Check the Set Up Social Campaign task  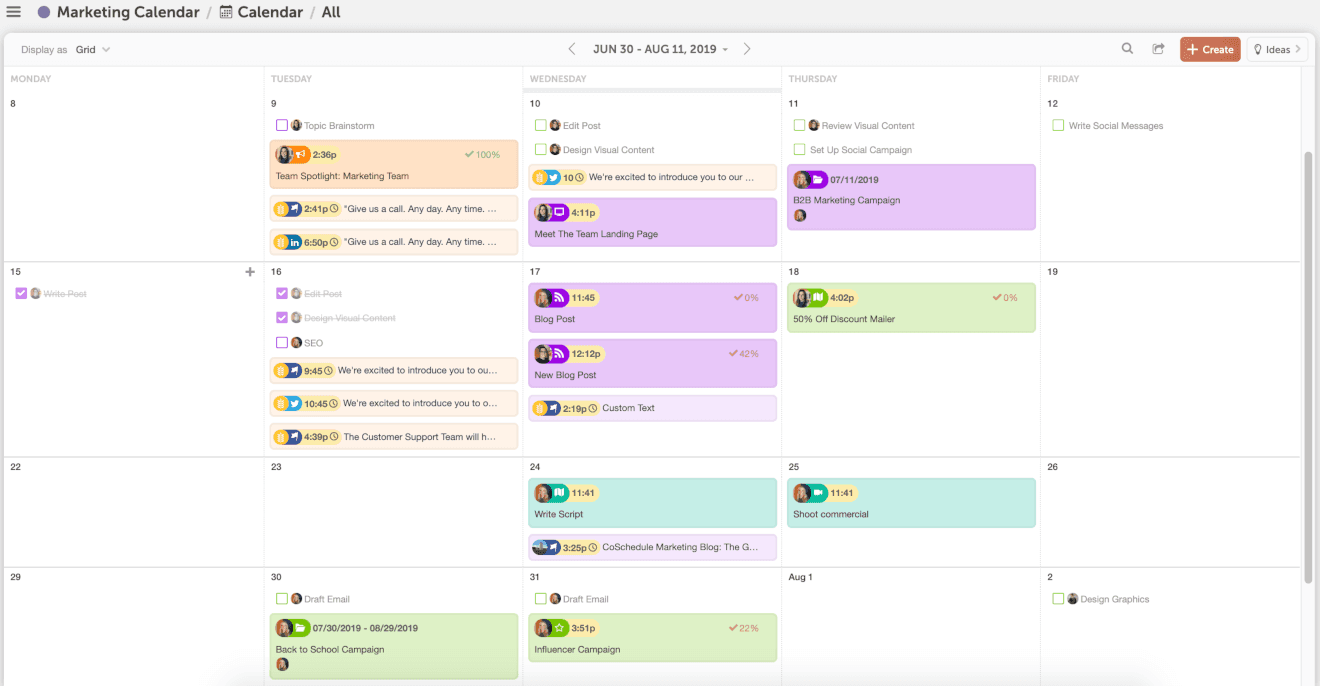(x=799, y=150)
